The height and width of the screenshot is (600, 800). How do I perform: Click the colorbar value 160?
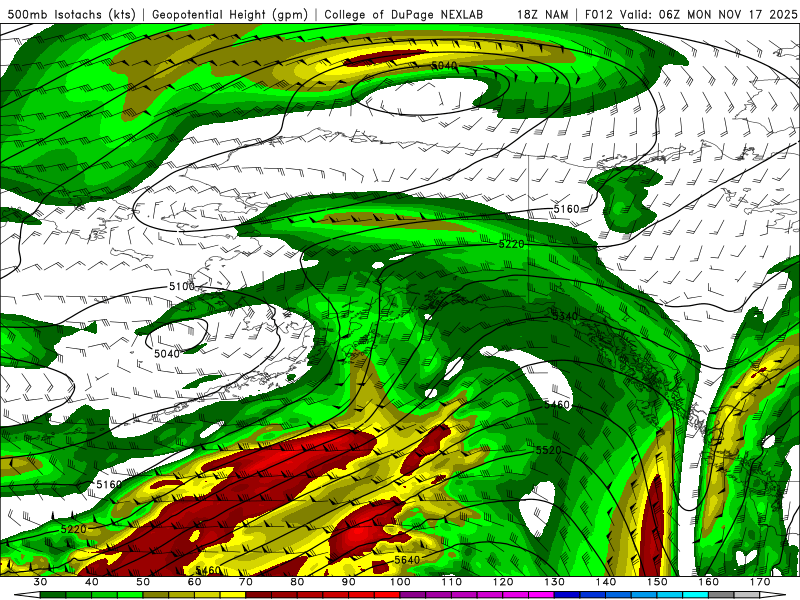point(709,582)
